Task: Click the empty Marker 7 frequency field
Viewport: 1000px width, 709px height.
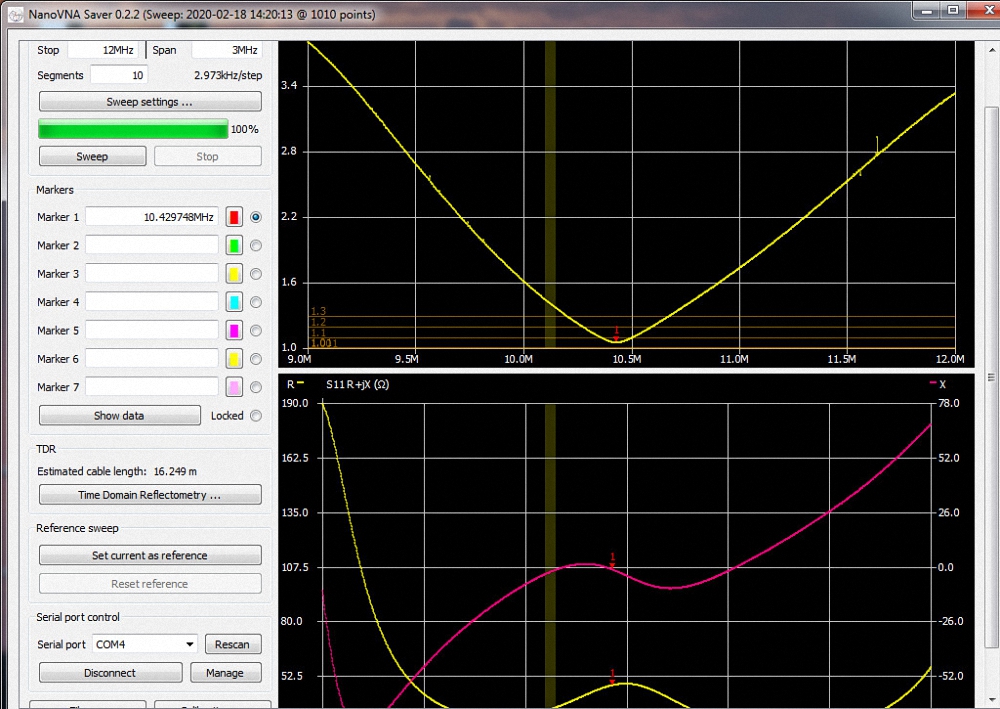Action: pos(152,387)
